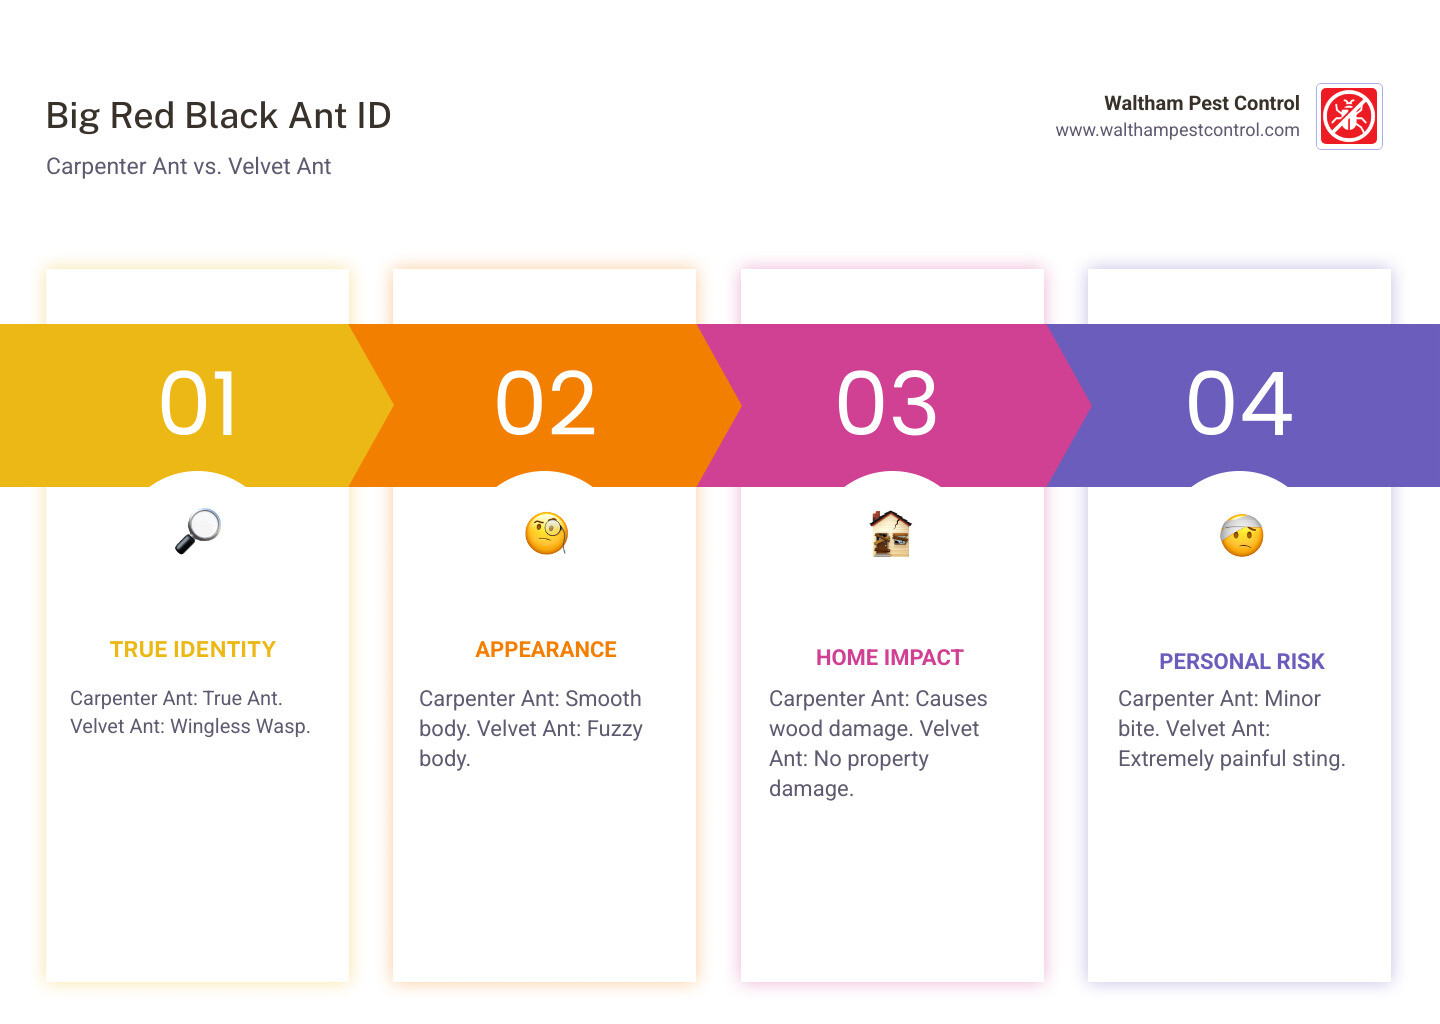Click the PERSONAL RISK heading

(x=1241, y=662)
